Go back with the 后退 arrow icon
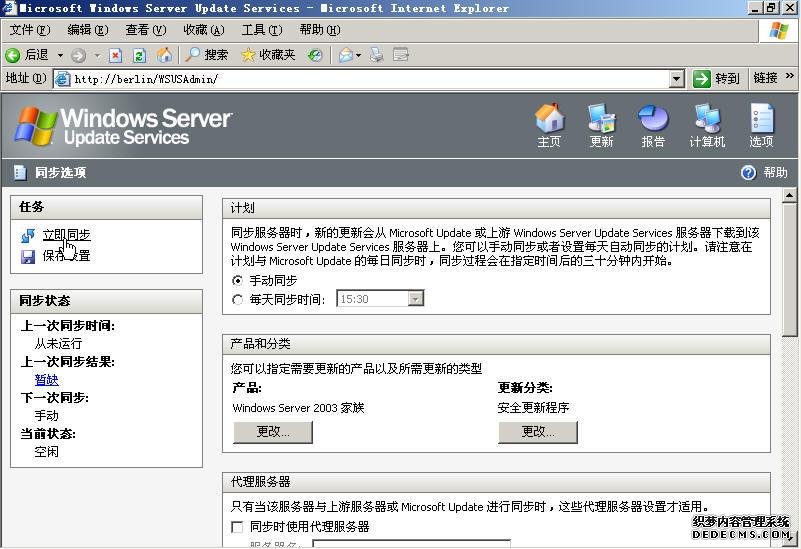Screen dimensions: 801x549 tap(13, 55)
